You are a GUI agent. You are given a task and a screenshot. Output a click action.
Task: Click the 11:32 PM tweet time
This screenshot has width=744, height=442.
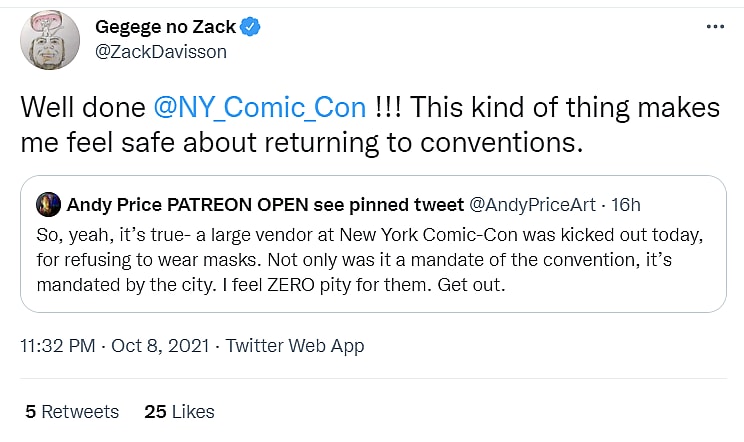pyautogui.click(x=59, y=346)
